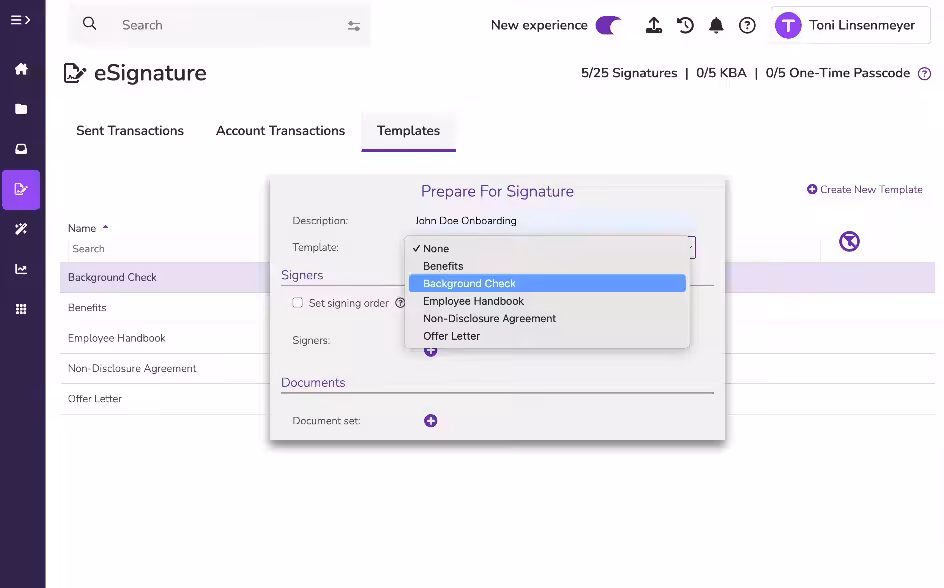Screen dimensions: 944x588
Task: Click the 0/5 One-Time Passcode text
Action: (x=837, y=73)
